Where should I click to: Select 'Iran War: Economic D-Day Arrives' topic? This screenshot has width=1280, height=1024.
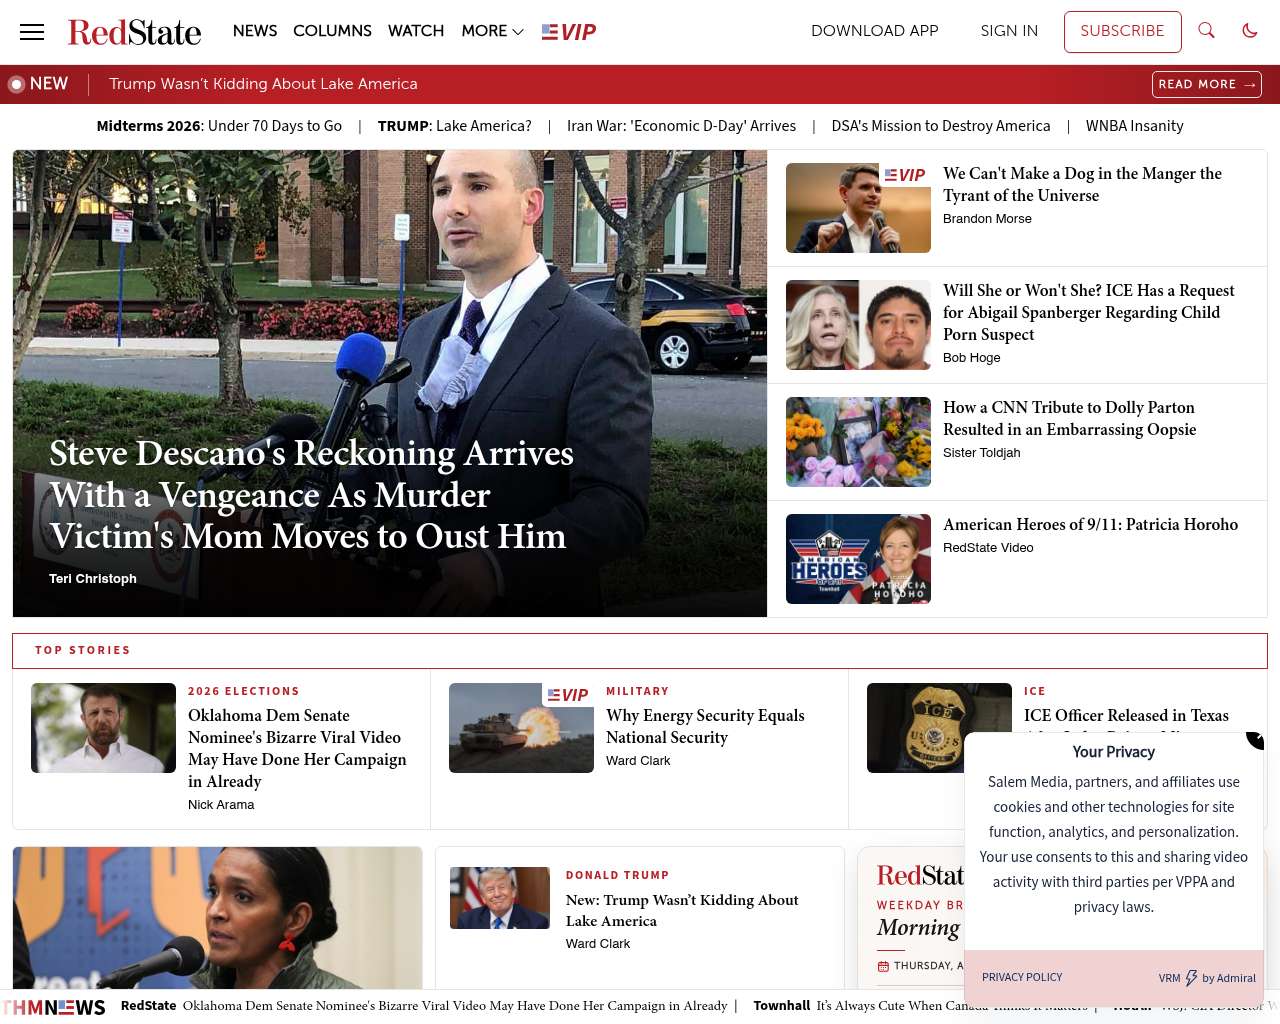pyautogui.click(x=682, y=126)
